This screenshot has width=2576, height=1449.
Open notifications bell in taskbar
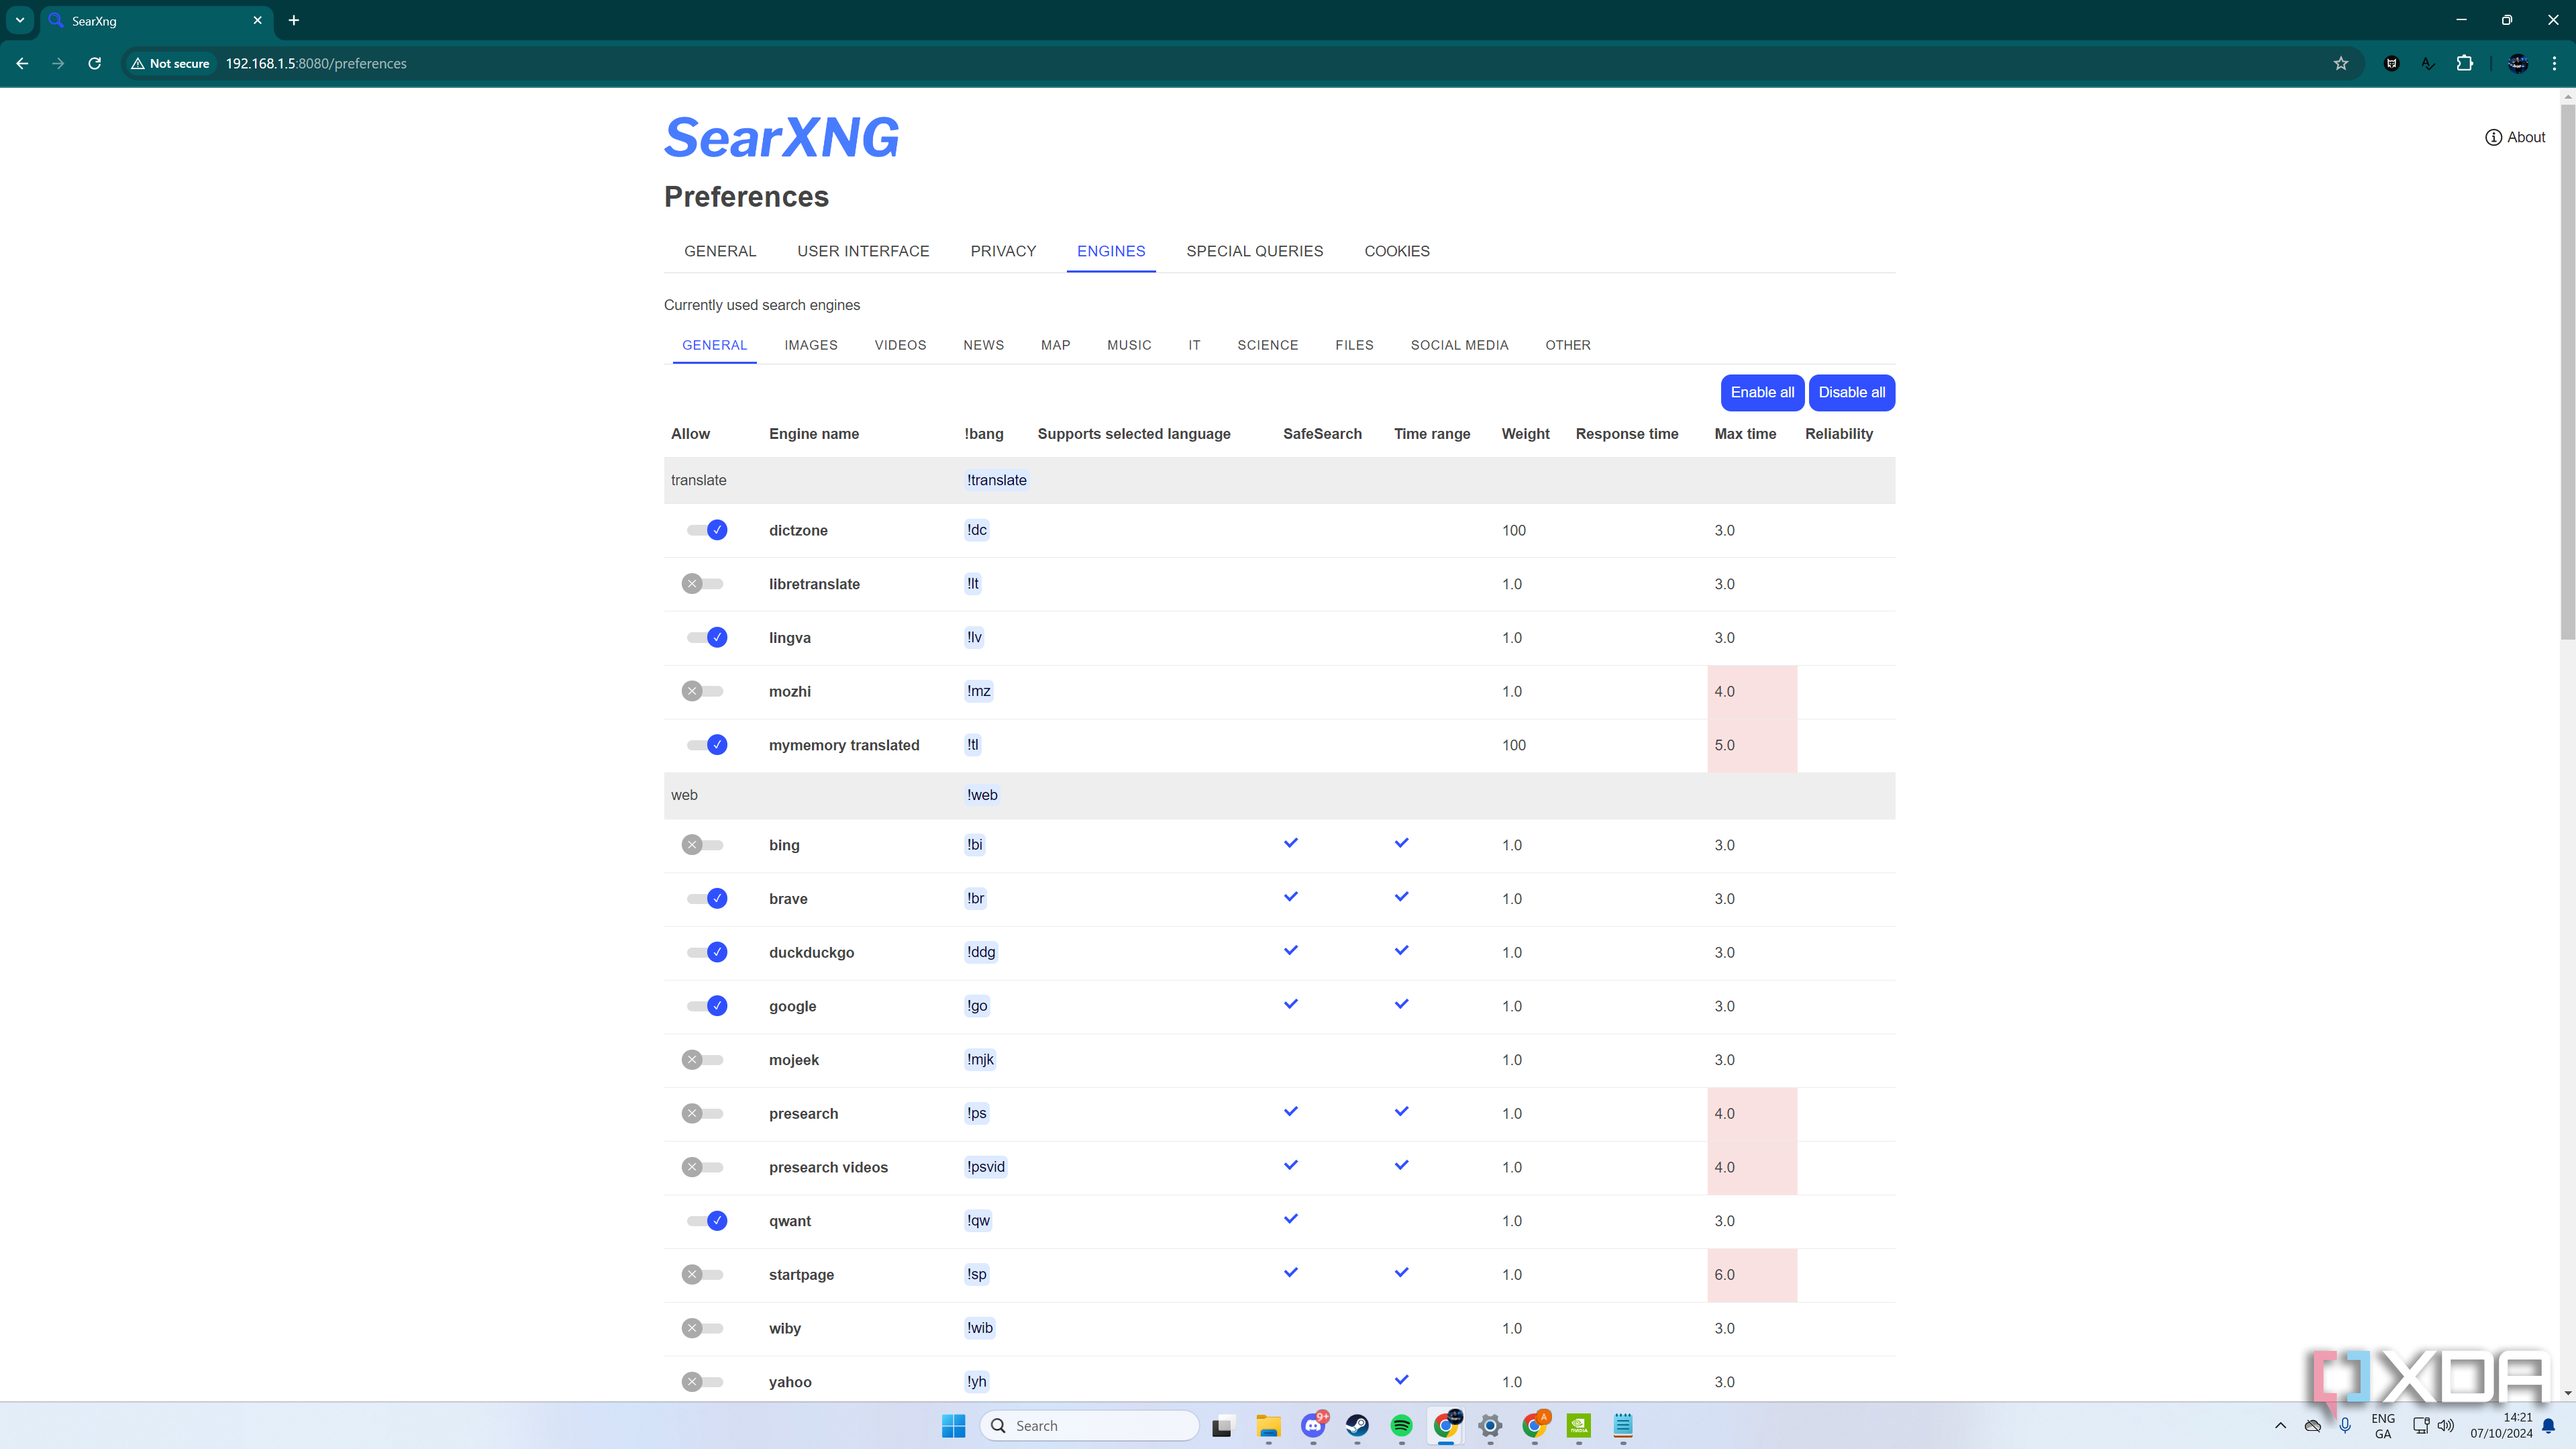click(2549, 1426)
